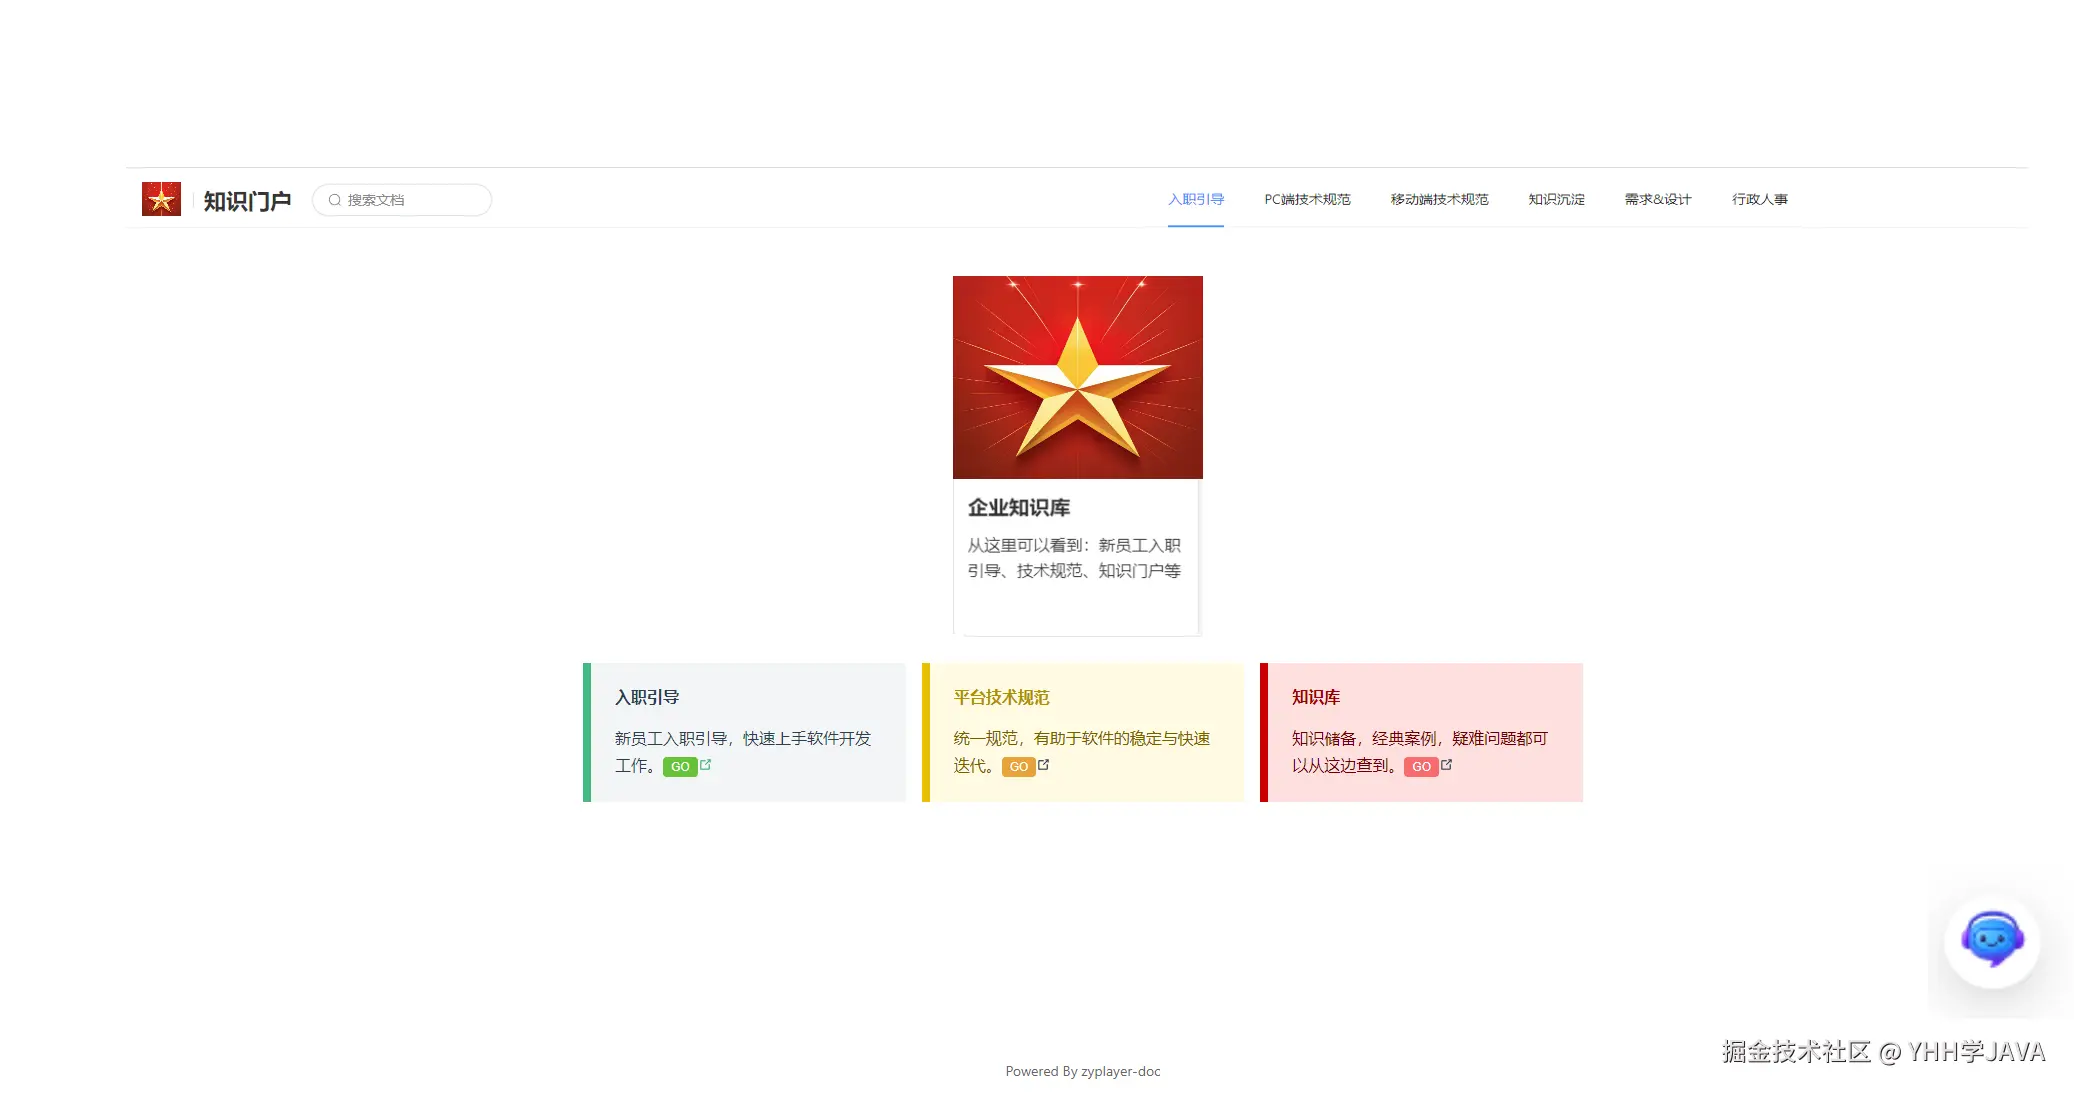Click external link icon in 入职引导 card
Viewport: 2074px width, 1094px height.
tap(706, 765)
